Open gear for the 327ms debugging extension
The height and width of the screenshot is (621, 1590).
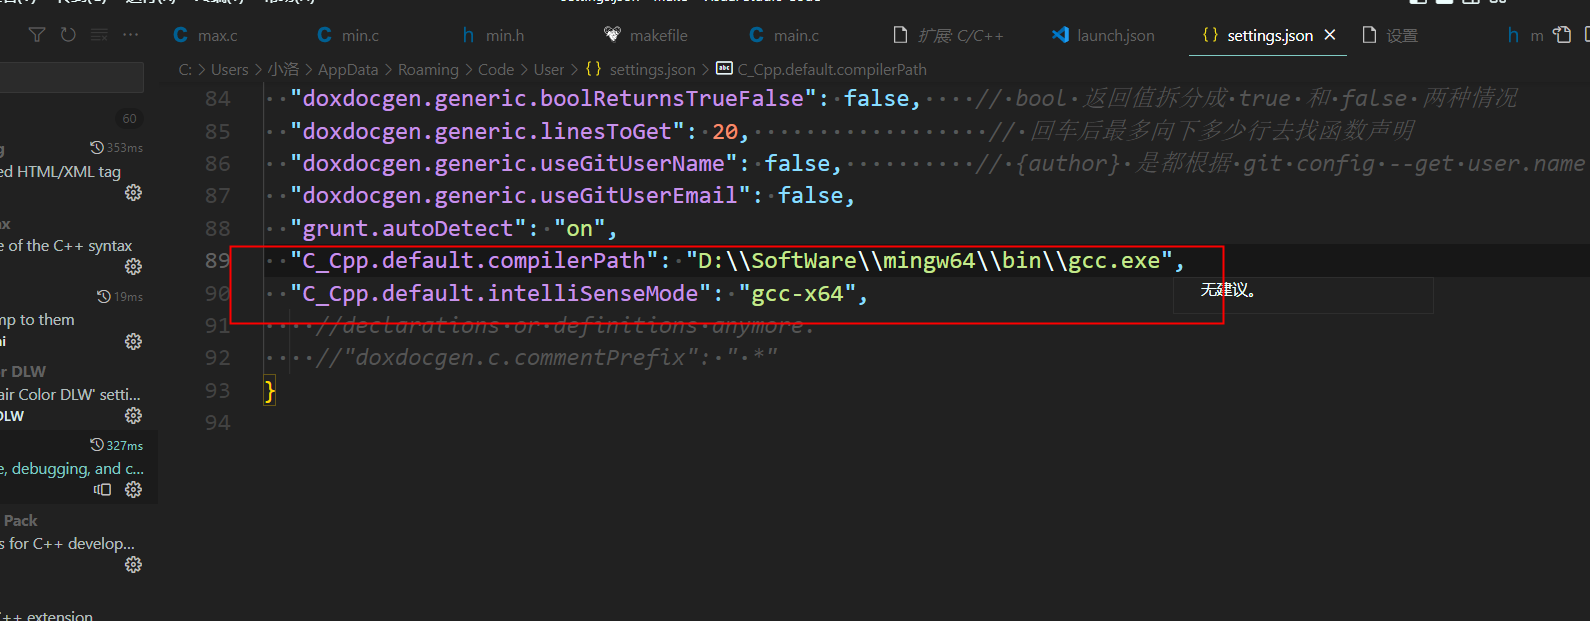click(133, 489)
